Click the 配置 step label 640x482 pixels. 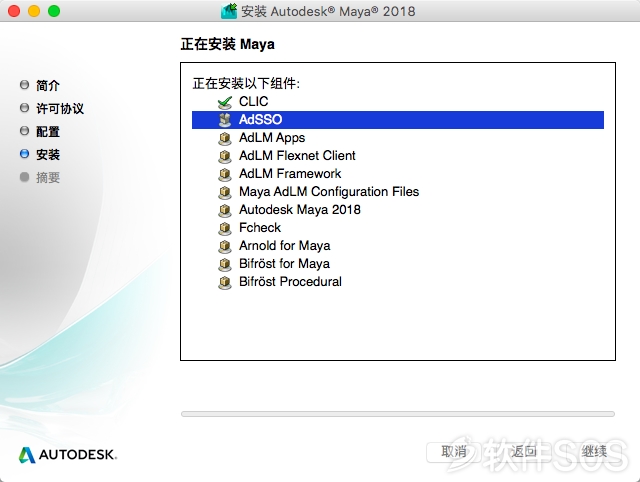click(48, 131)
